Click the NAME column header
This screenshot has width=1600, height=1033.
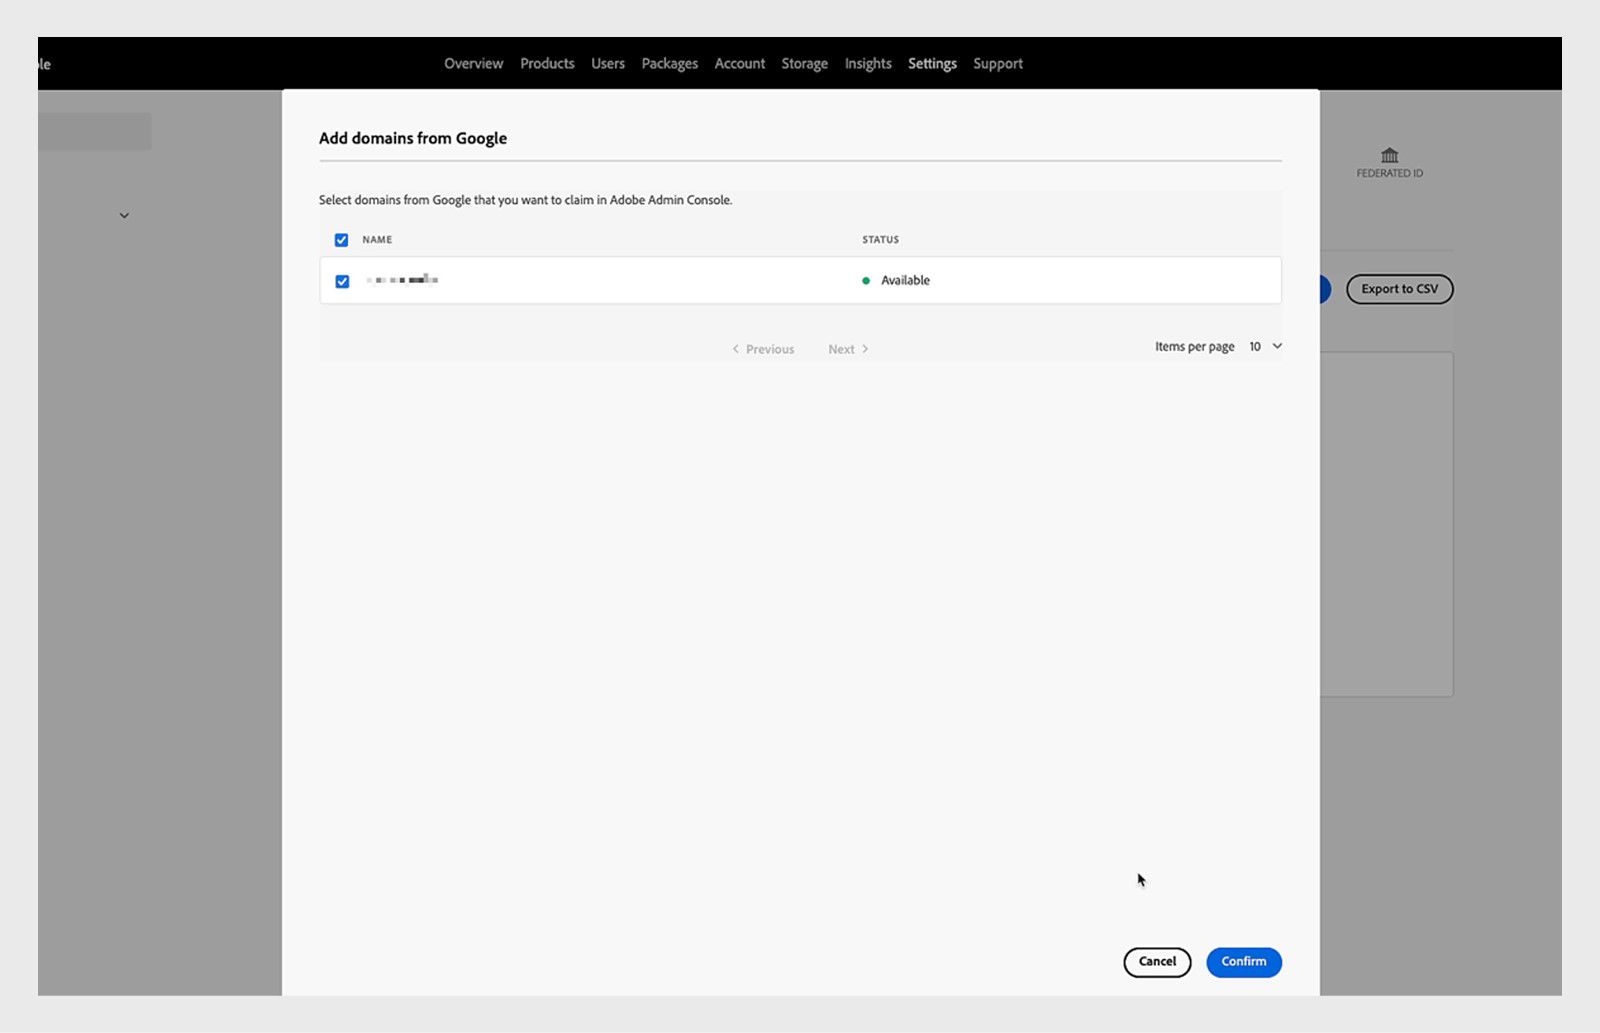[377, 240]
